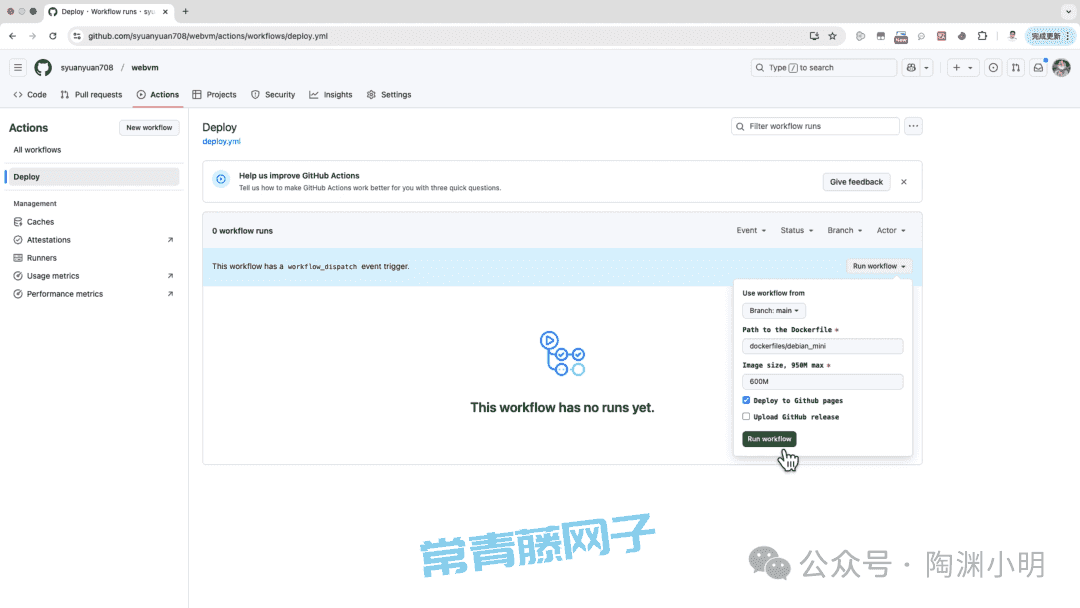Image resolution: width=1080 pixels, height=608 pixels.
Task: Open external link icon beside Performance metrics
Action: (170, 293)
